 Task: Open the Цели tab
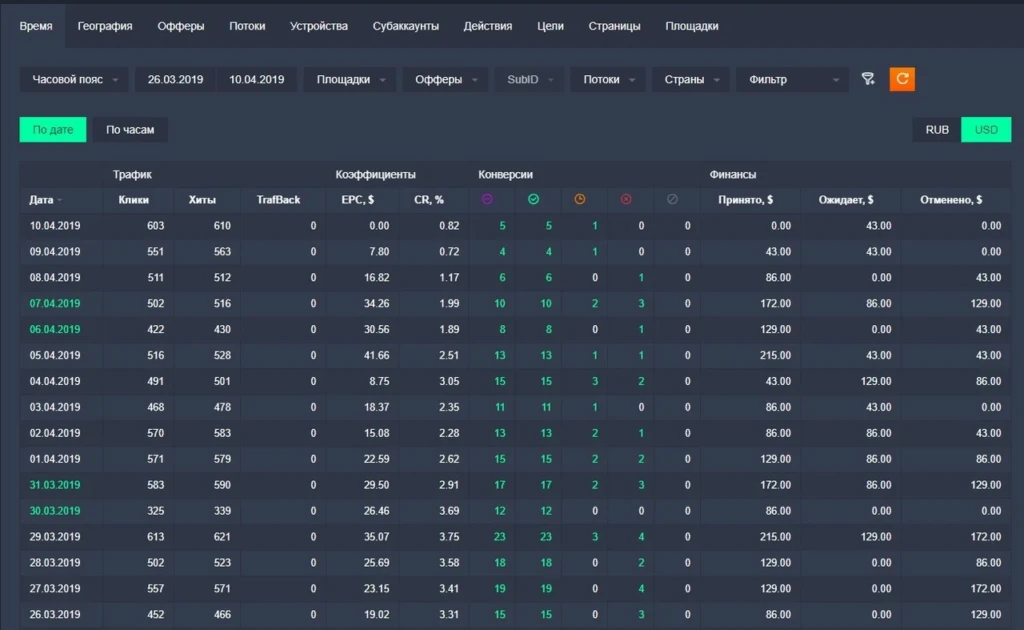[x=551, y=26]
